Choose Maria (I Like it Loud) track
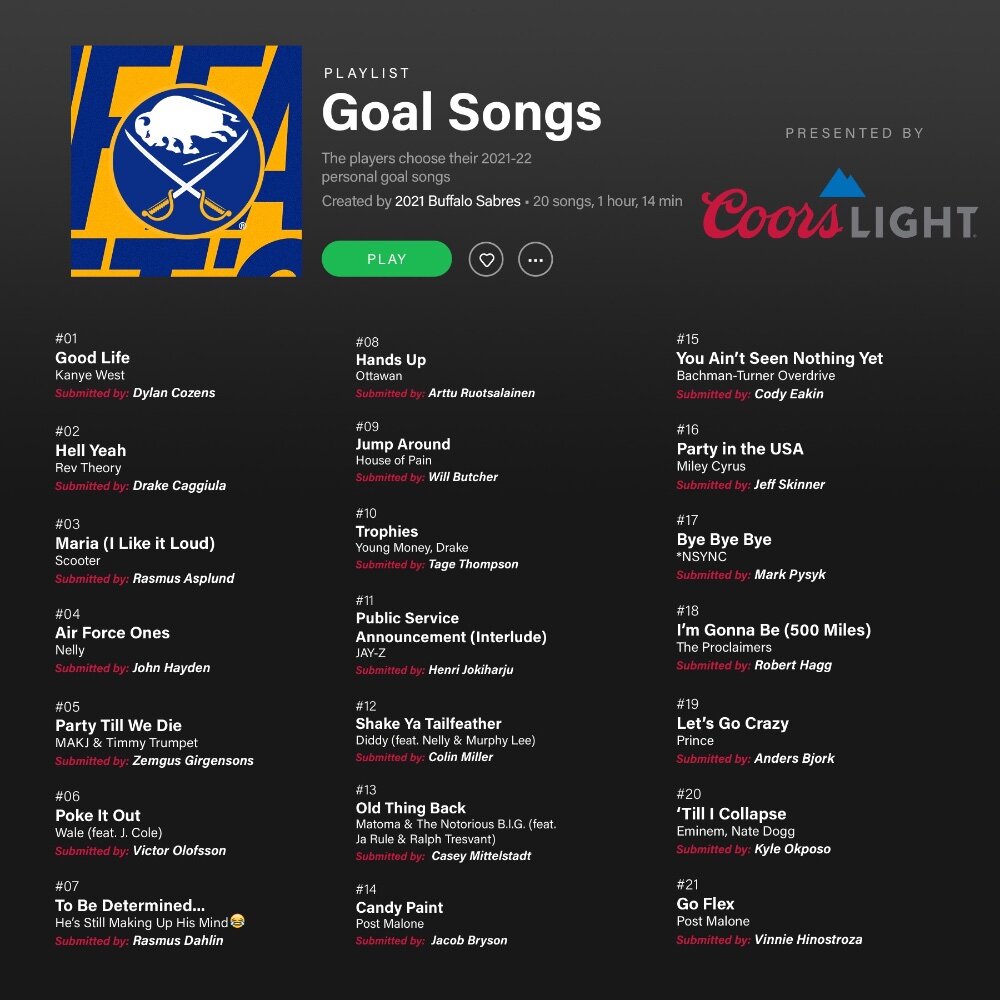Image resolution: width=1000 pixels, height=1000 pixels. click(135, 543)
